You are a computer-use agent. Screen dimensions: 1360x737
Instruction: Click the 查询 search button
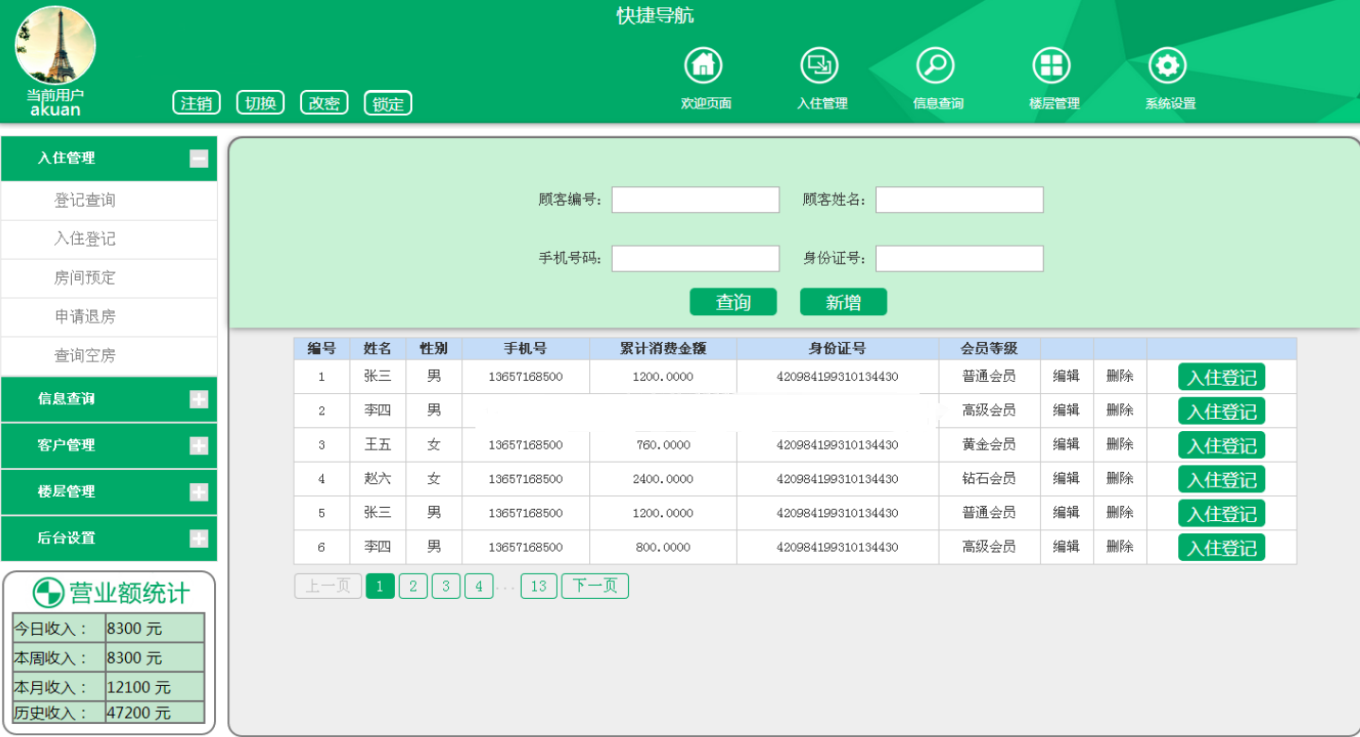pos(733,301)
